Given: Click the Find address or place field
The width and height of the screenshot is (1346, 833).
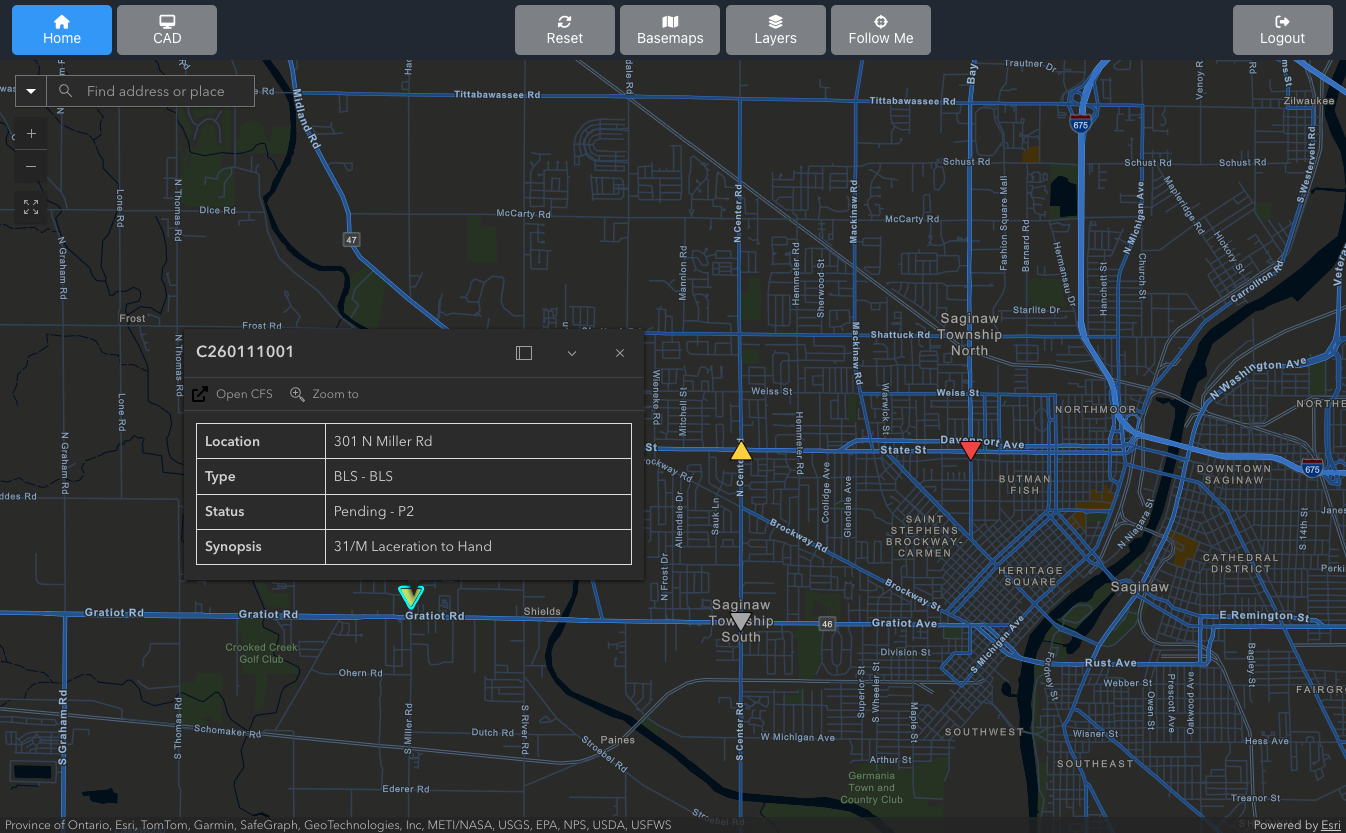Looking at the screenshot, I should (x=160, y=91).
